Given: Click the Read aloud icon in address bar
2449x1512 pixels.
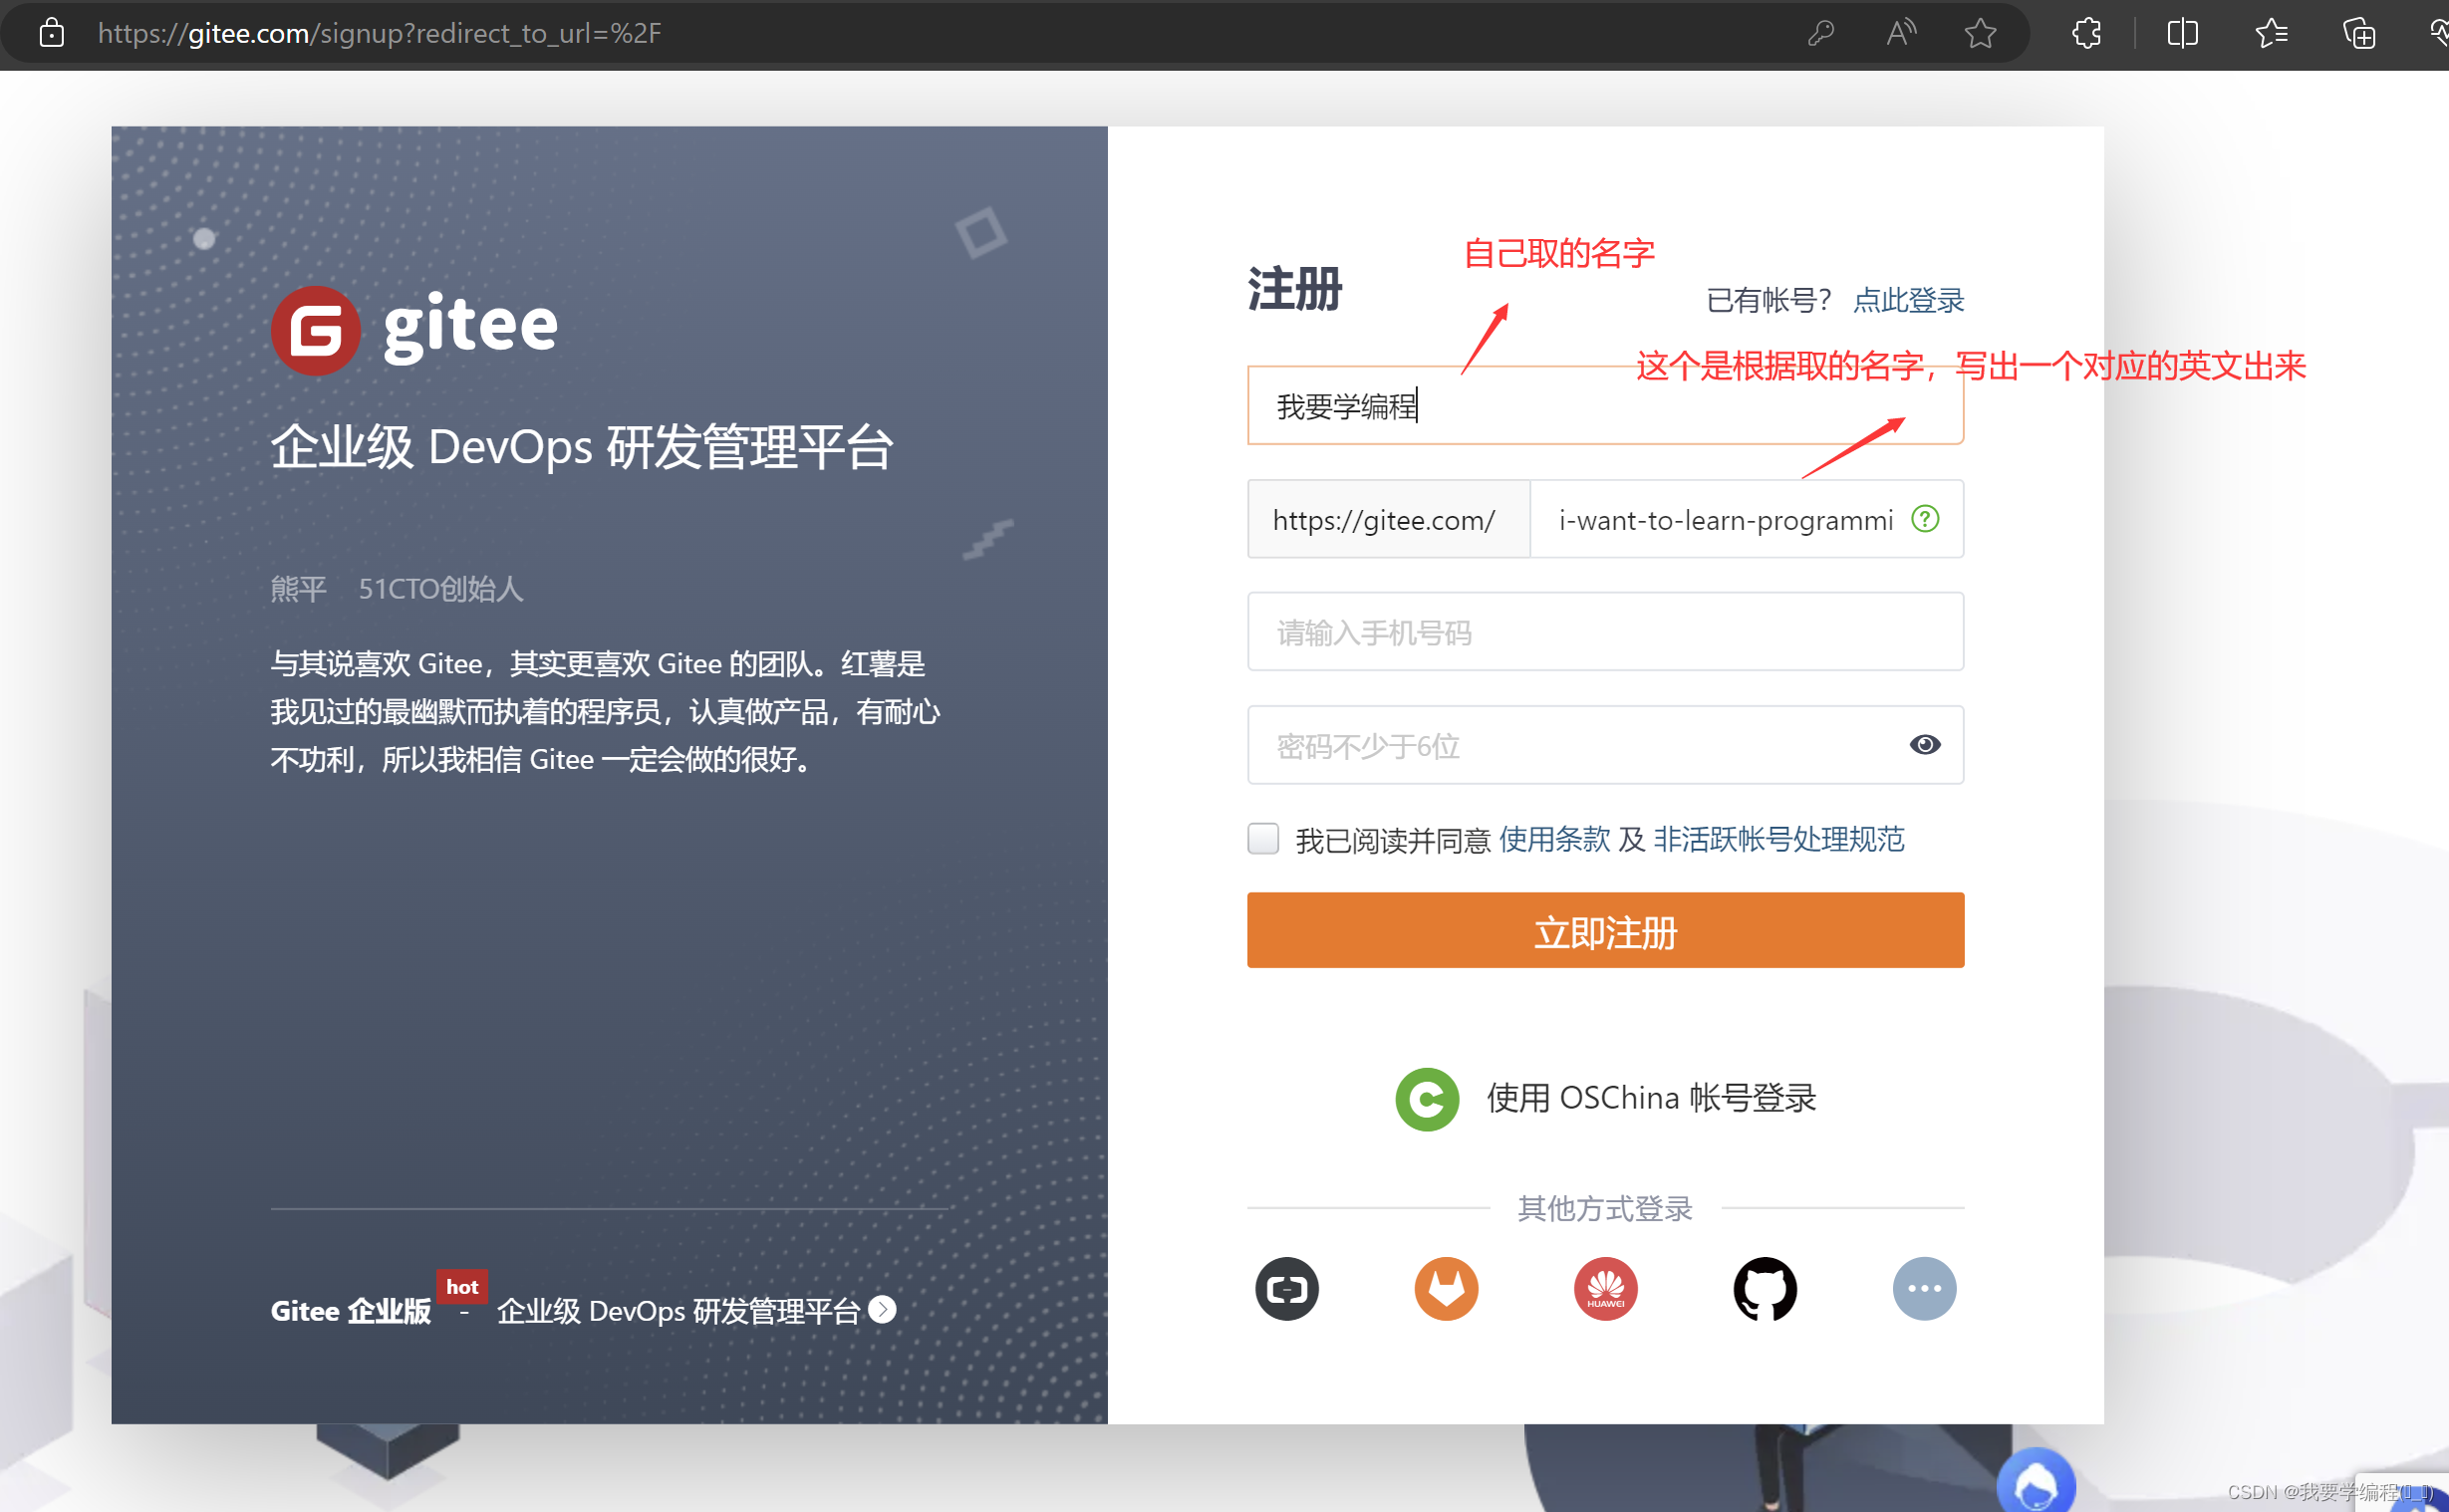Looking at the screenshot, I should [1900, 34].
